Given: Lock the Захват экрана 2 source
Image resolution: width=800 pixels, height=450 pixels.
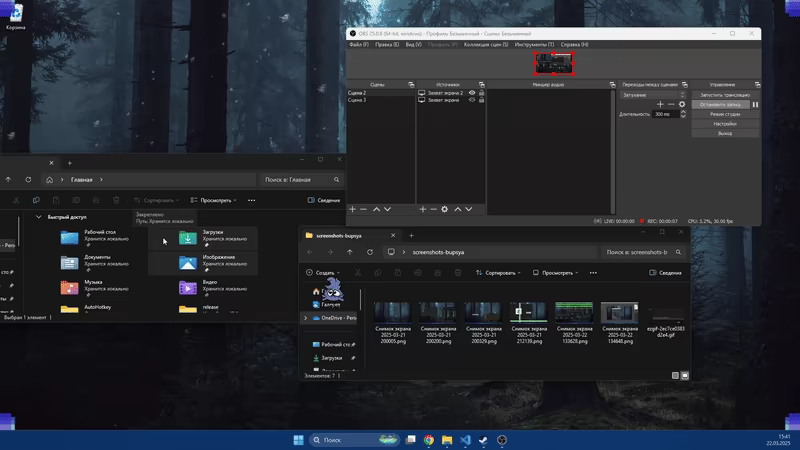Looking at the screenshot, I should click(x=481, y=93).
